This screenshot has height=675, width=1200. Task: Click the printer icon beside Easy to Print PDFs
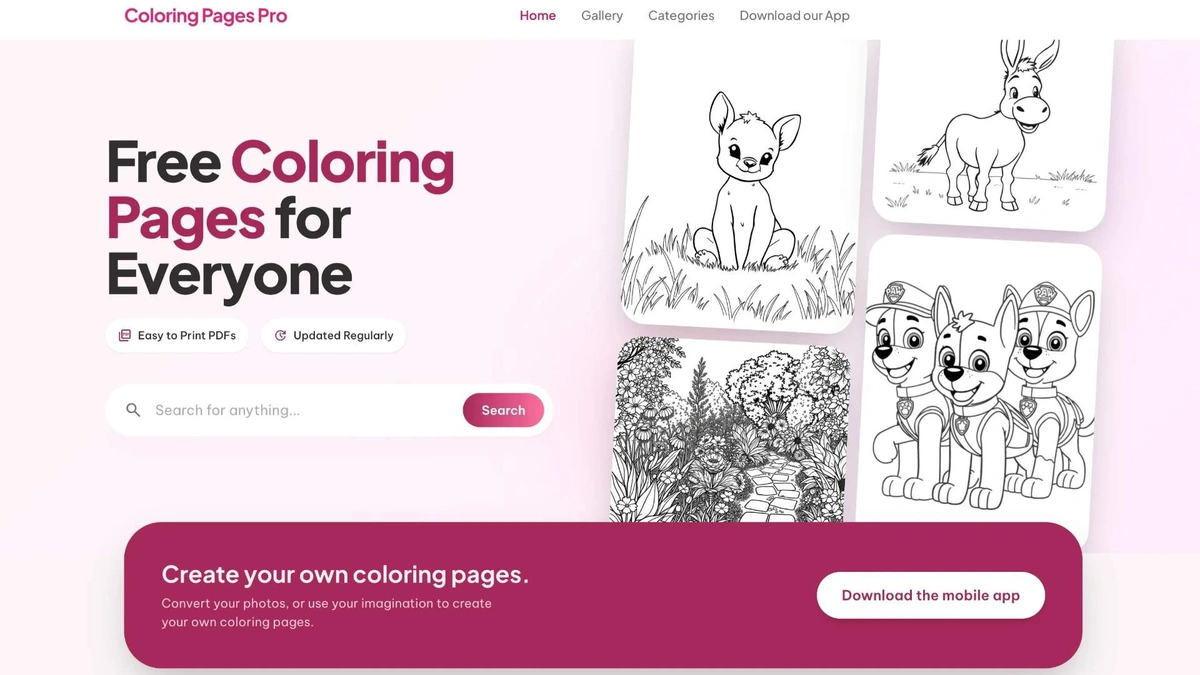pos(124,335)
